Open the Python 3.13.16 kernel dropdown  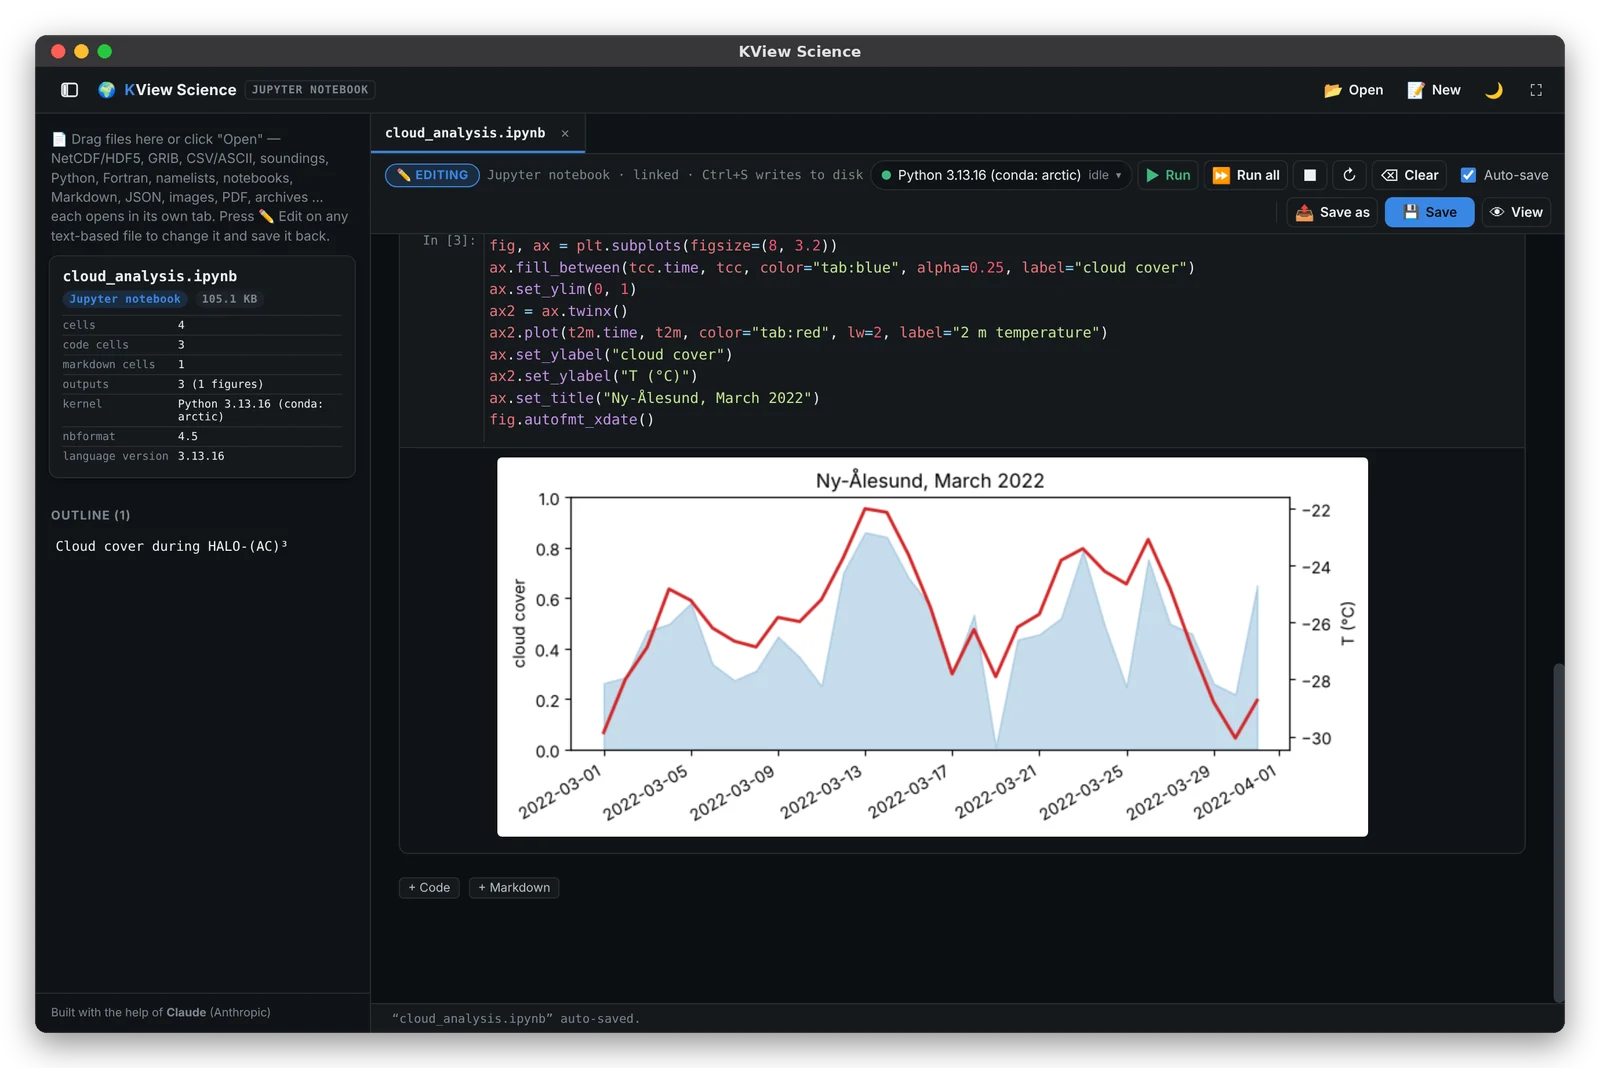pyautogui.click(x=1002, y=175)
